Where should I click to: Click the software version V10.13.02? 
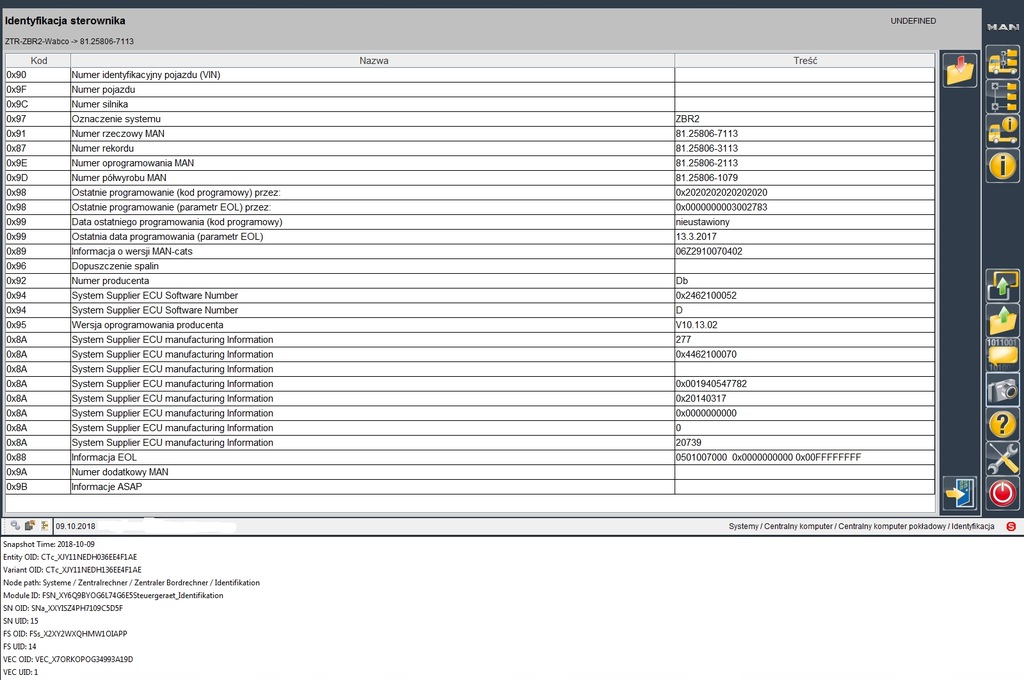pos(697,325)
